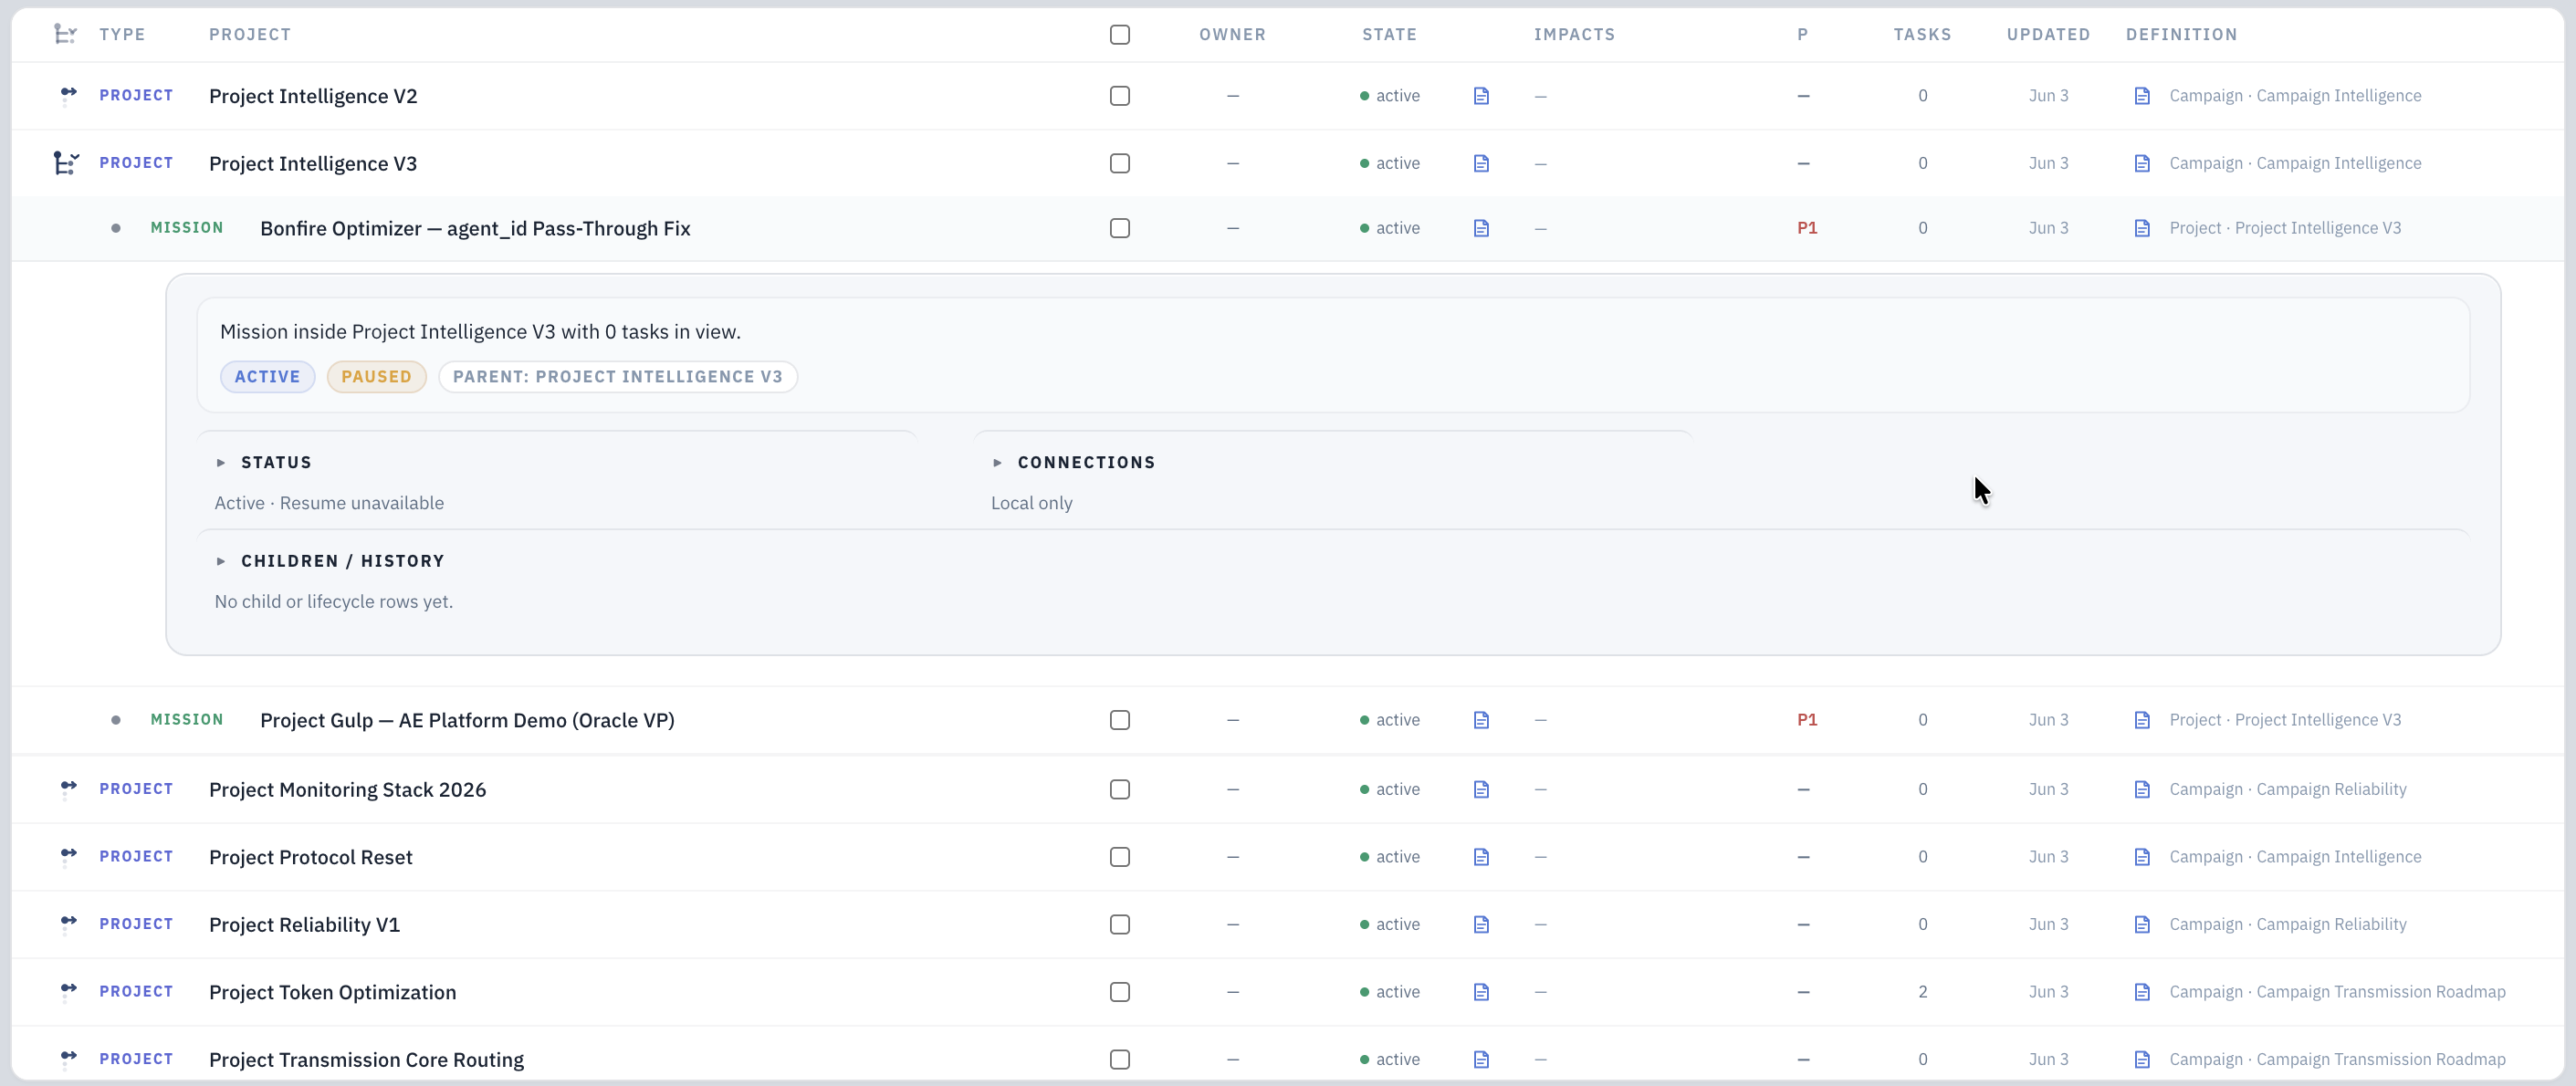Expand the Project Intelligence V2 tree icon
The width and height of the screenshot is (2576, 1086).
coord(68,95)
